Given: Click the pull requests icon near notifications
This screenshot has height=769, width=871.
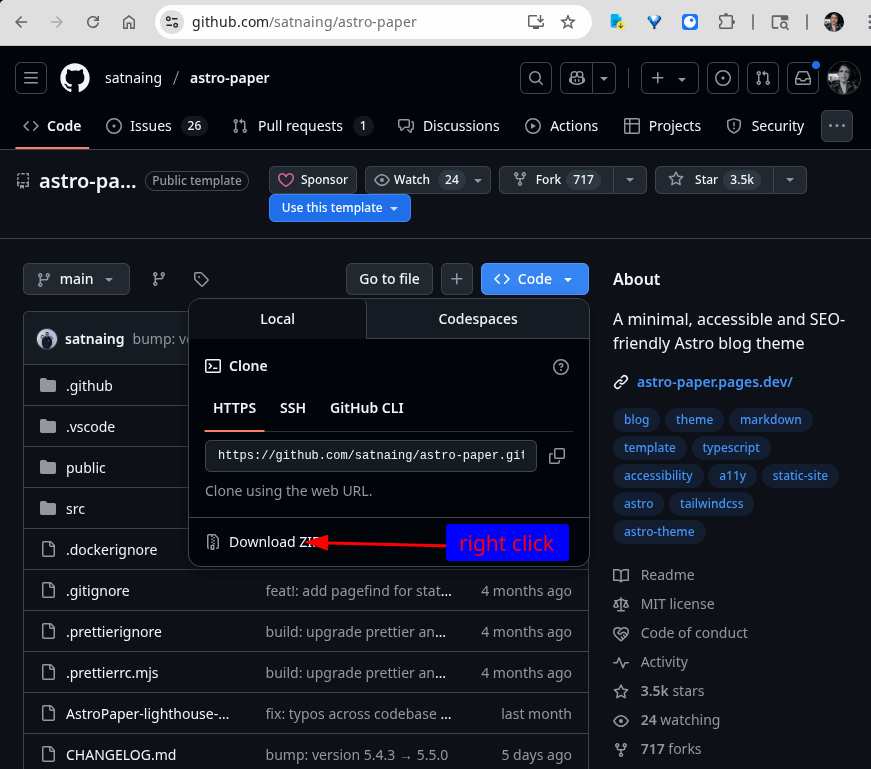Looking at the screenshot, I should (x=763, y=77).
